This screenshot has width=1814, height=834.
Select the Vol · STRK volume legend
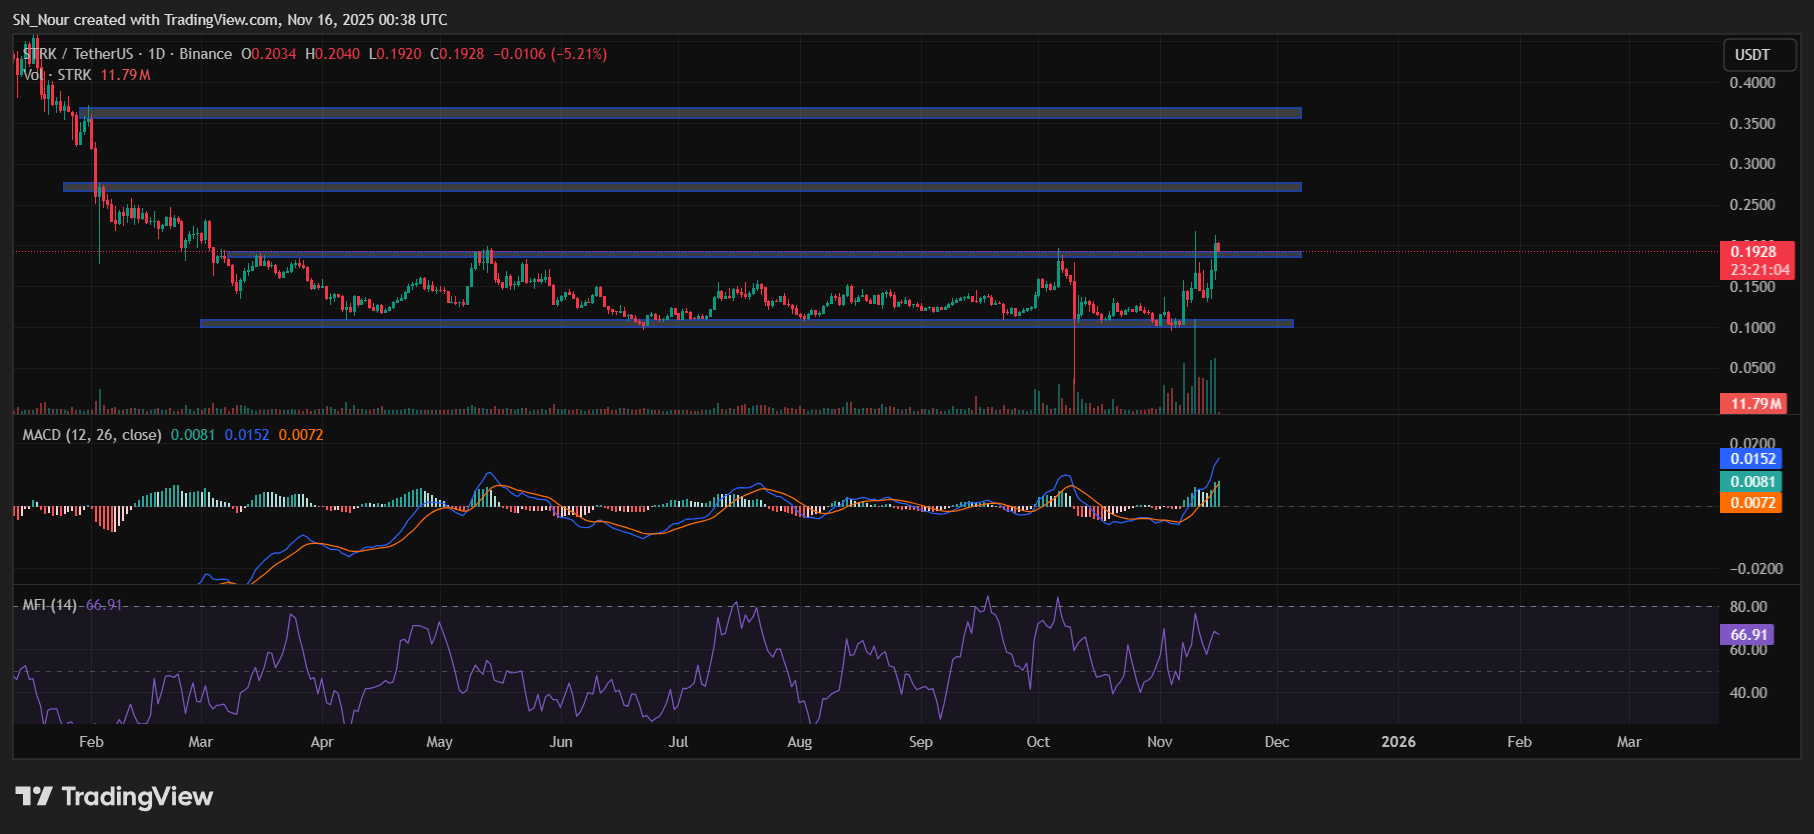(58, 75)
